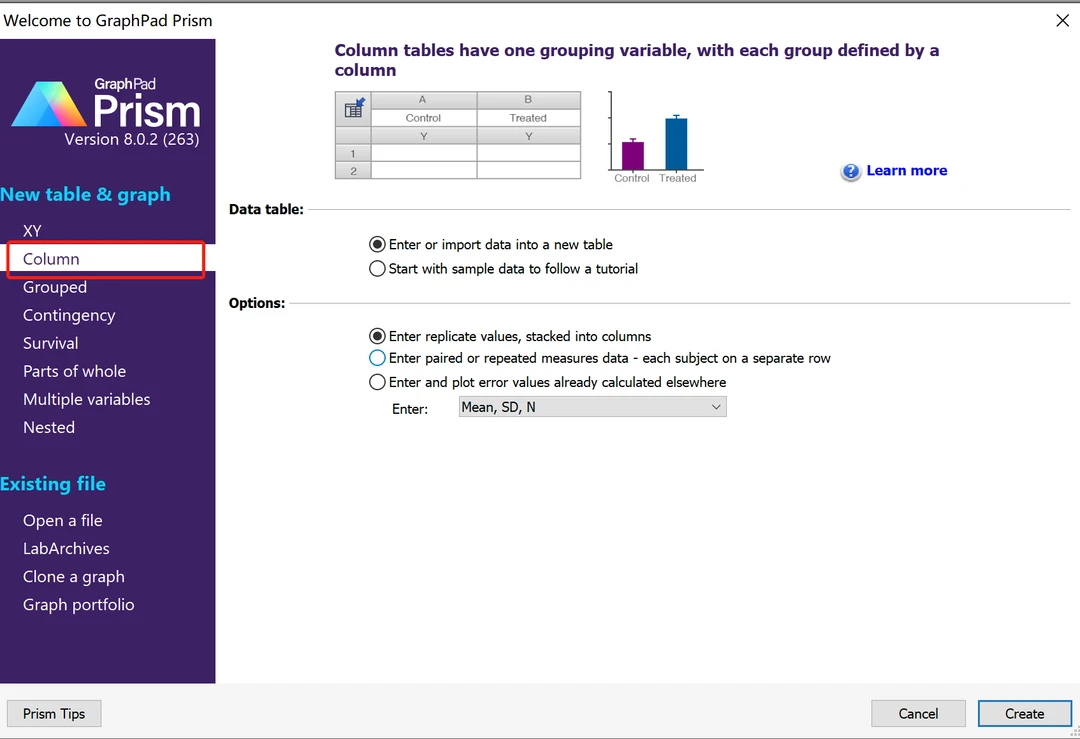Image resolution: width=1080 pixels, height=739 pixels.
Task: Click the 'Existing file' heading
Action: [53, 484]
